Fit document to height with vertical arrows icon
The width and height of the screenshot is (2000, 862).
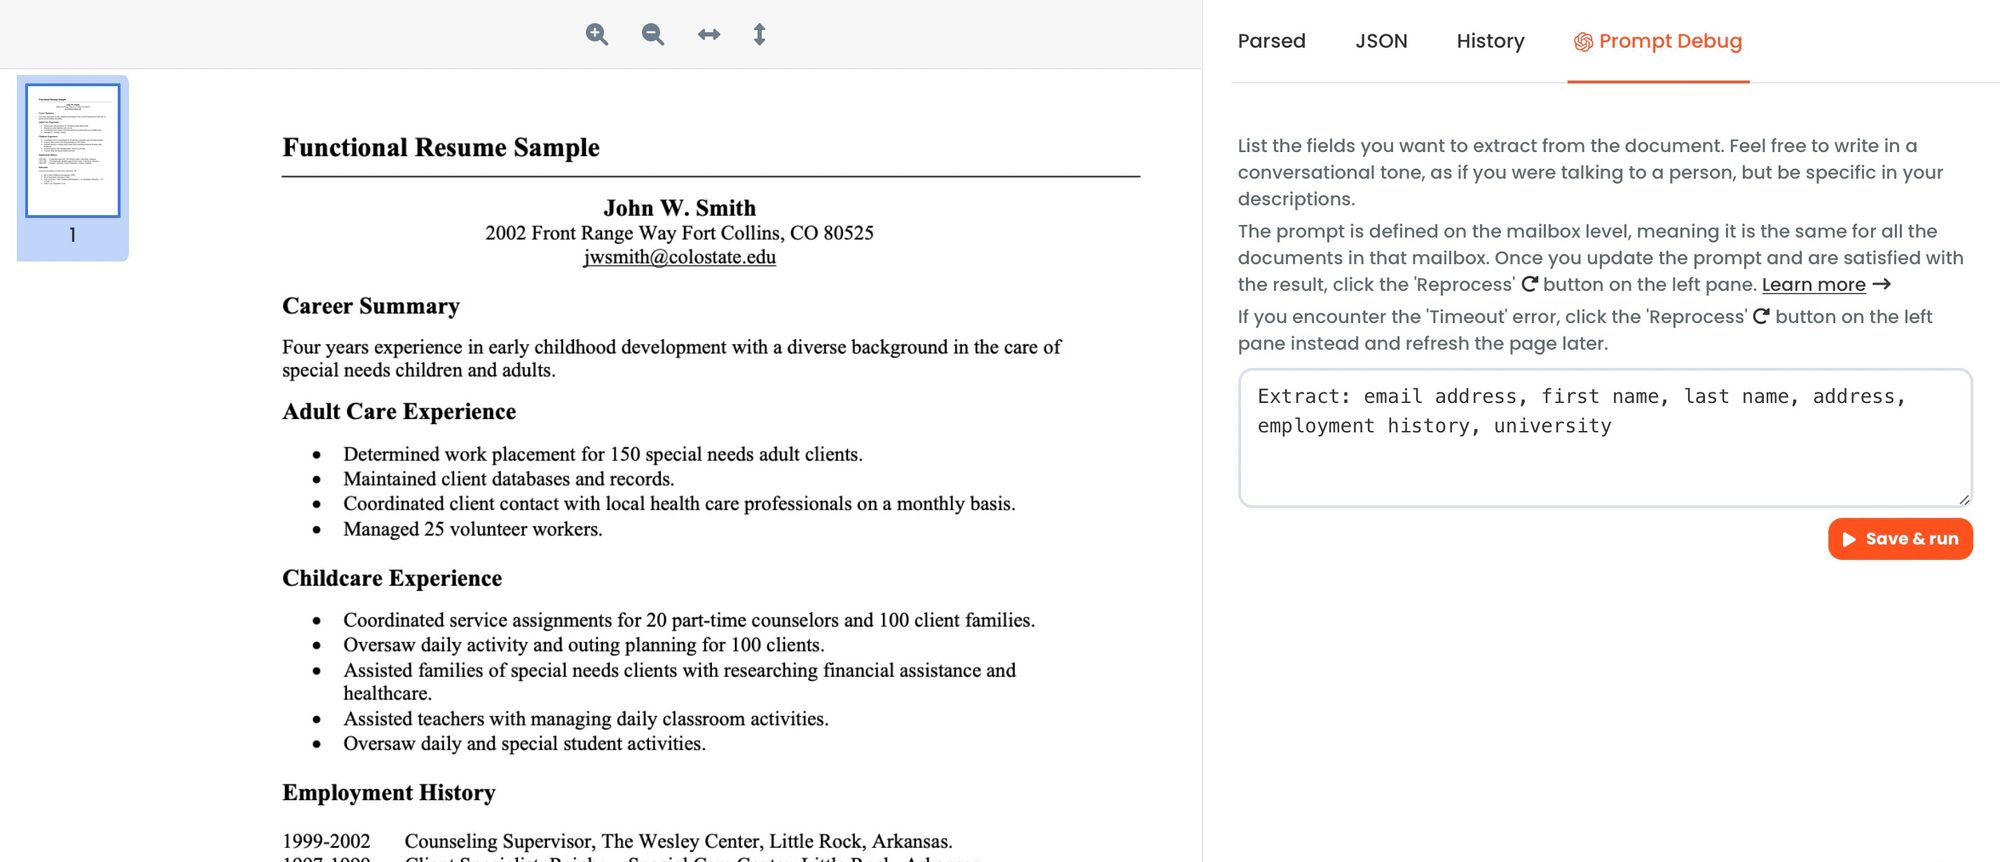[x=759, y=35]
